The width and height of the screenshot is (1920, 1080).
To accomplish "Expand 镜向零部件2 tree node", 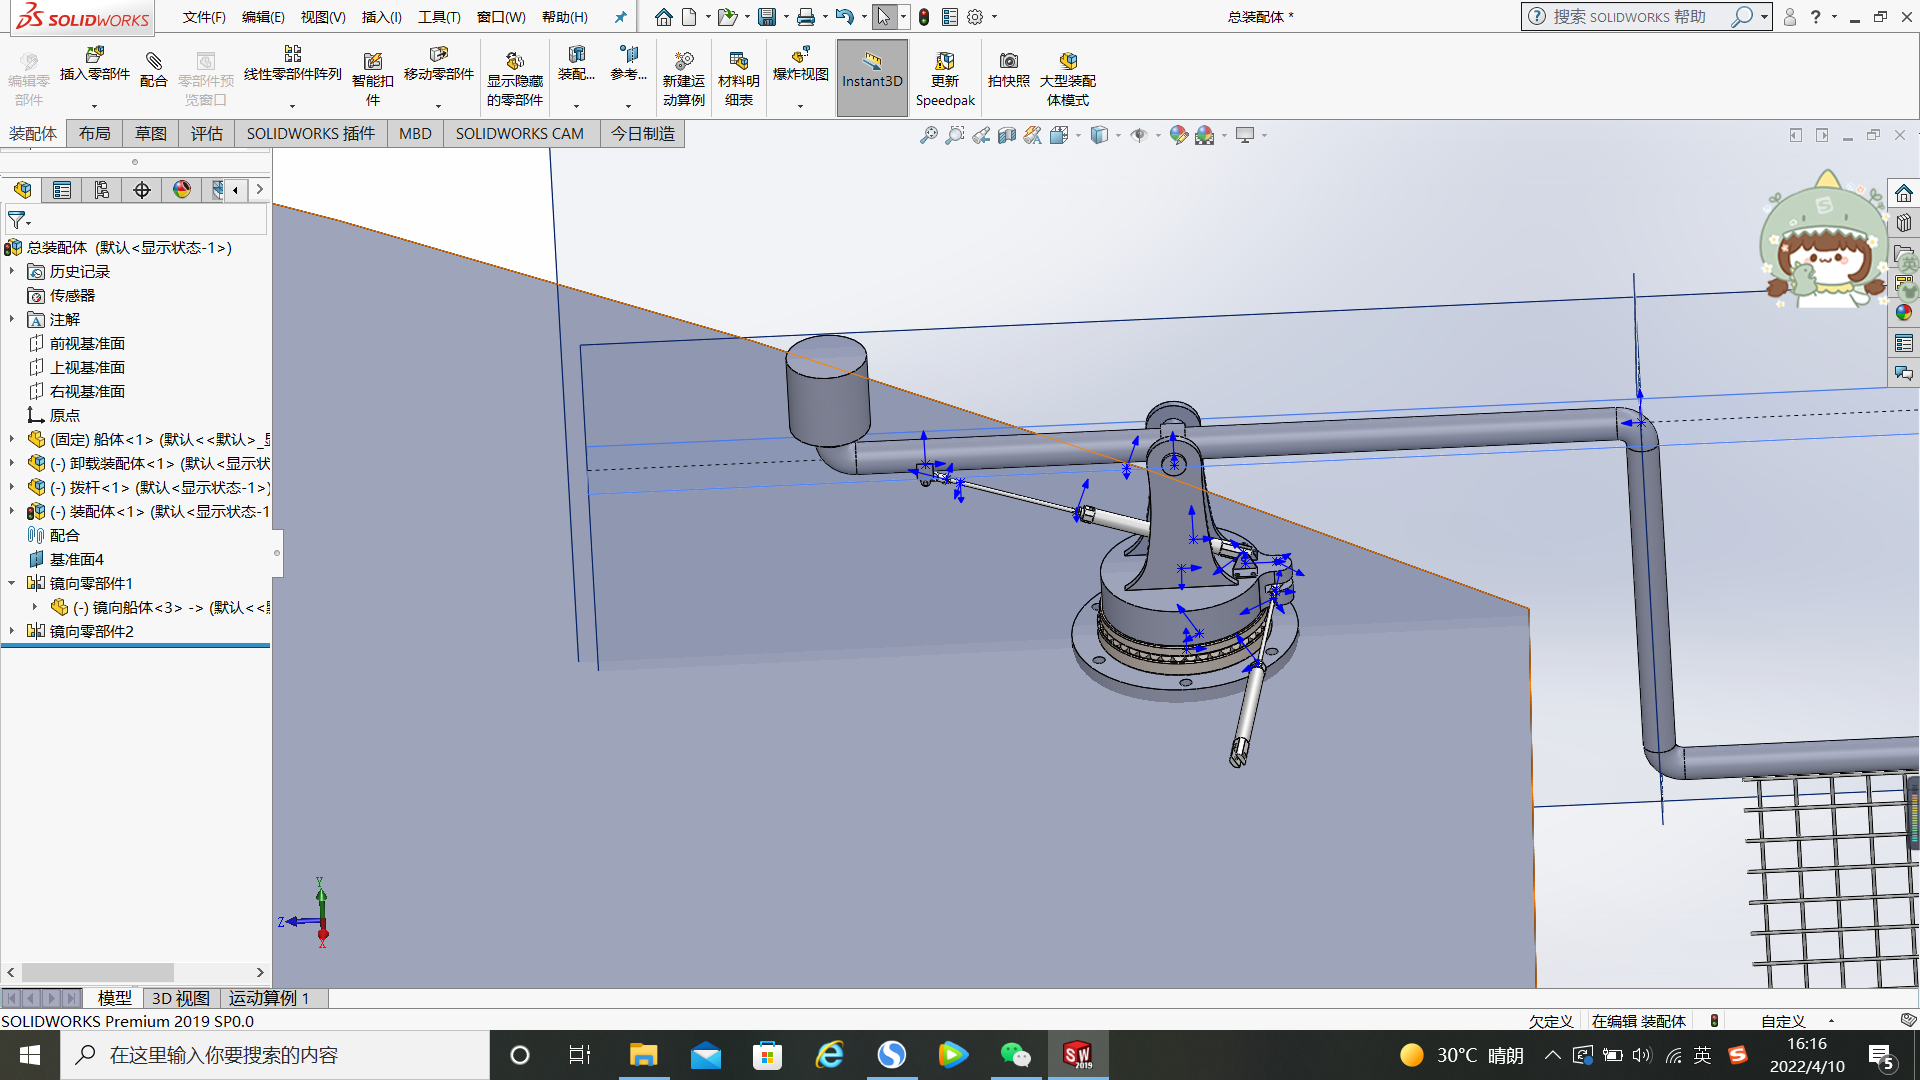I will coord(12,631).
